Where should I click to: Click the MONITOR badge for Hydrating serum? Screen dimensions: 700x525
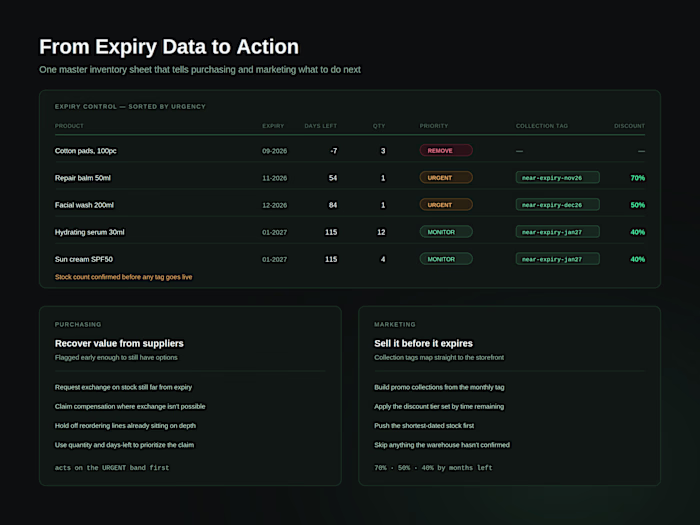coord(446,232)
